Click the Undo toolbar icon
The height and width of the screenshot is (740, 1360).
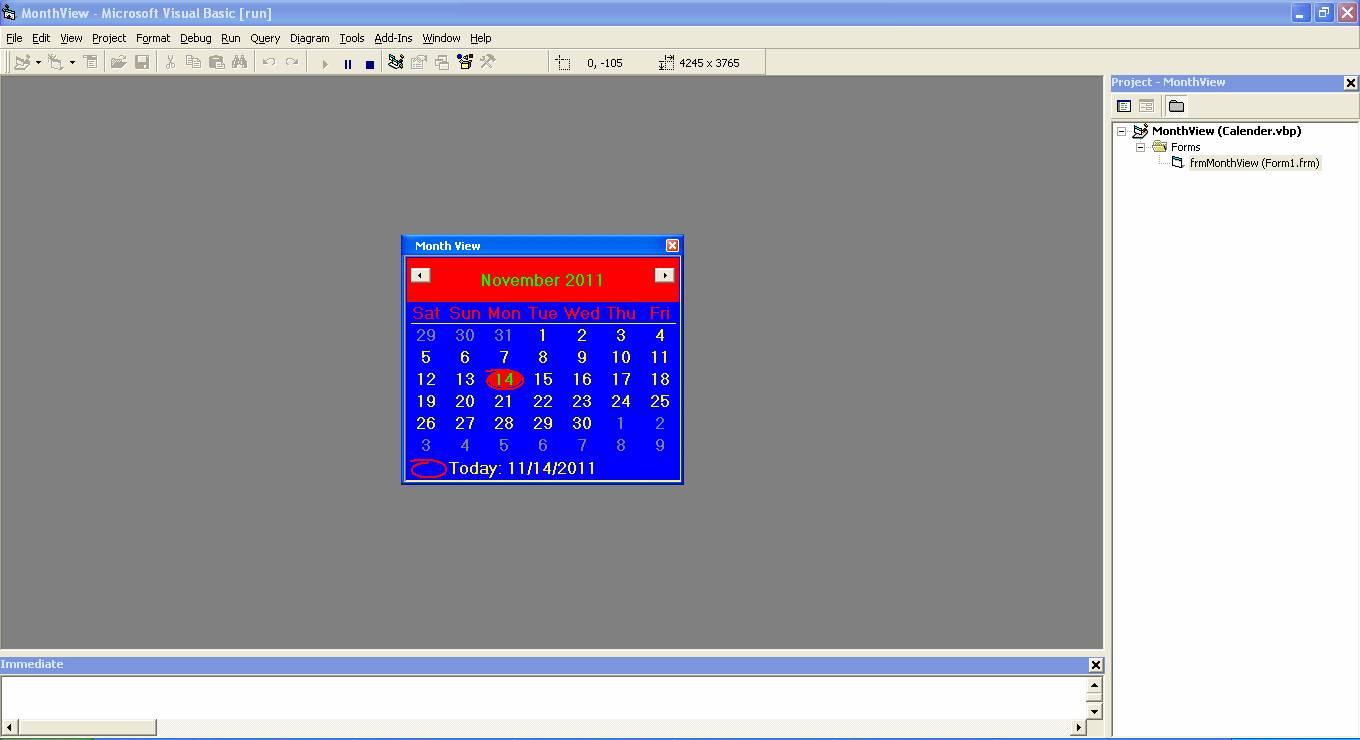268,62
